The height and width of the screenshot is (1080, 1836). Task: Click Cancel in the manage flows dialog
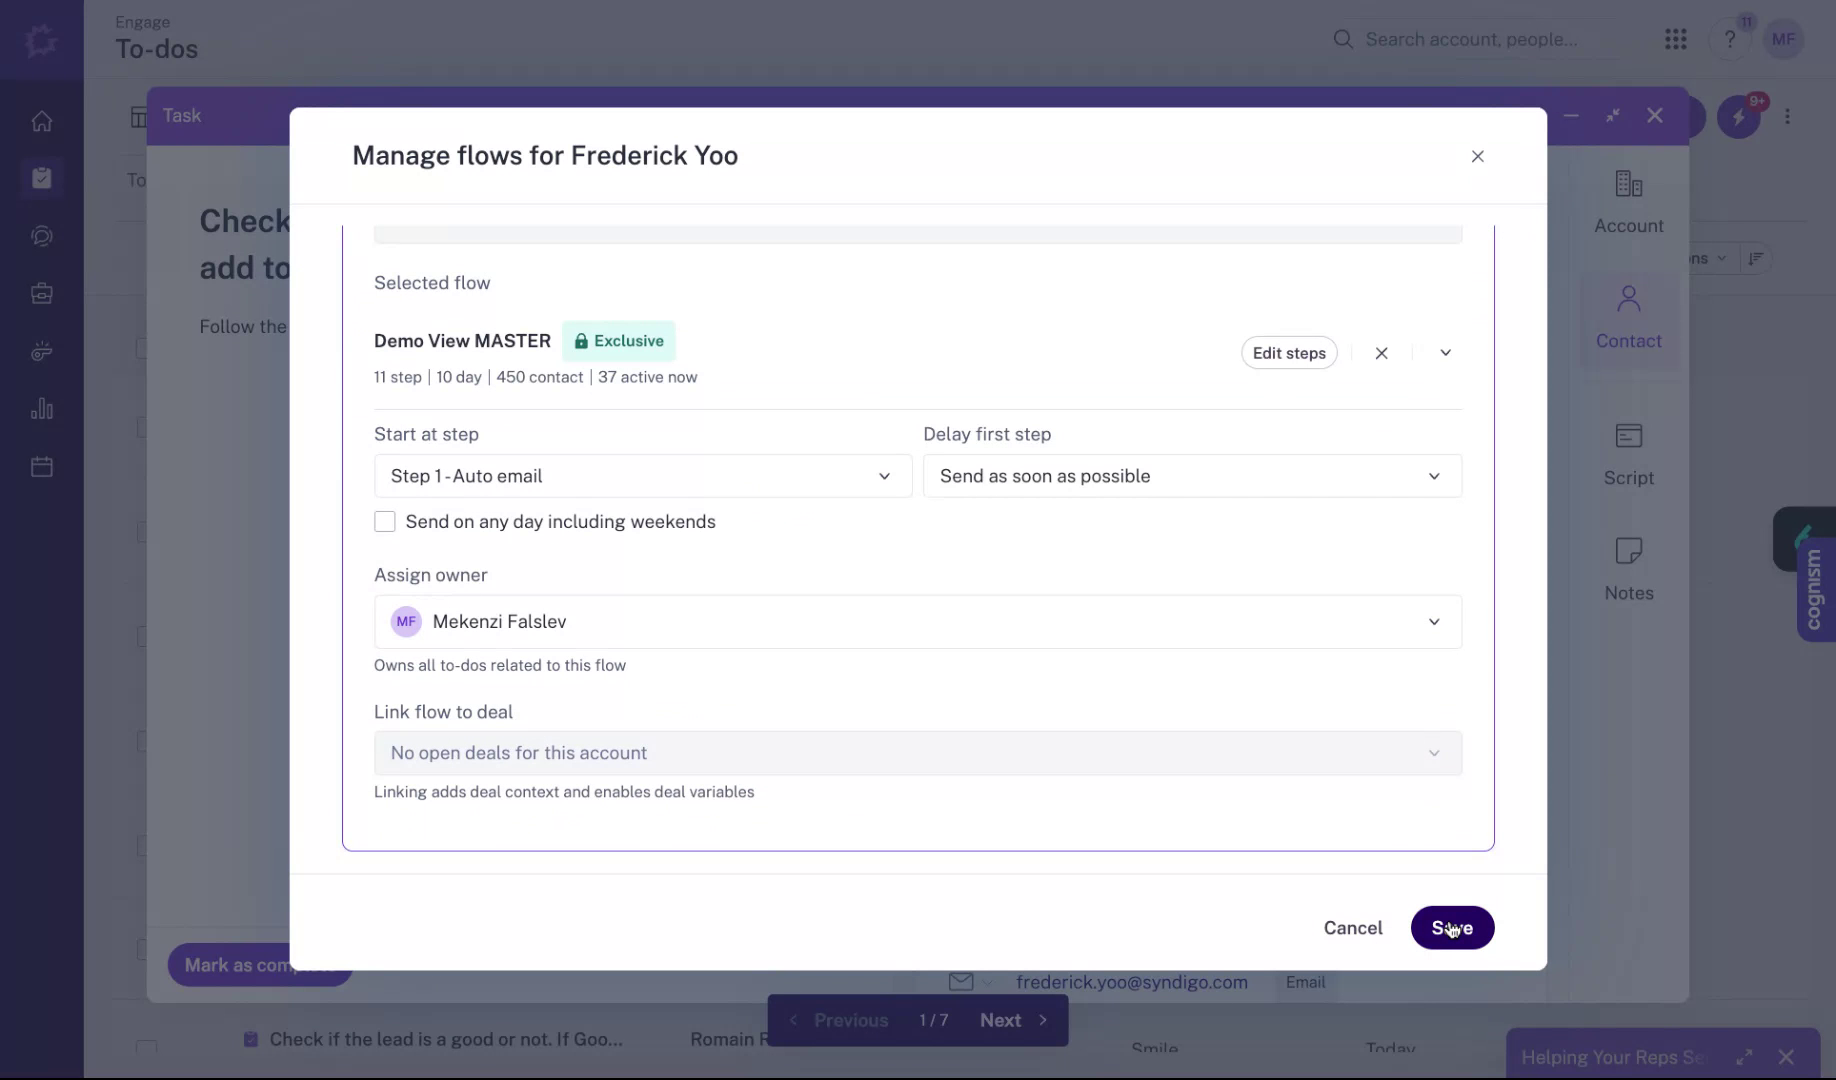pyautogui.click(x=1352, y=928)
